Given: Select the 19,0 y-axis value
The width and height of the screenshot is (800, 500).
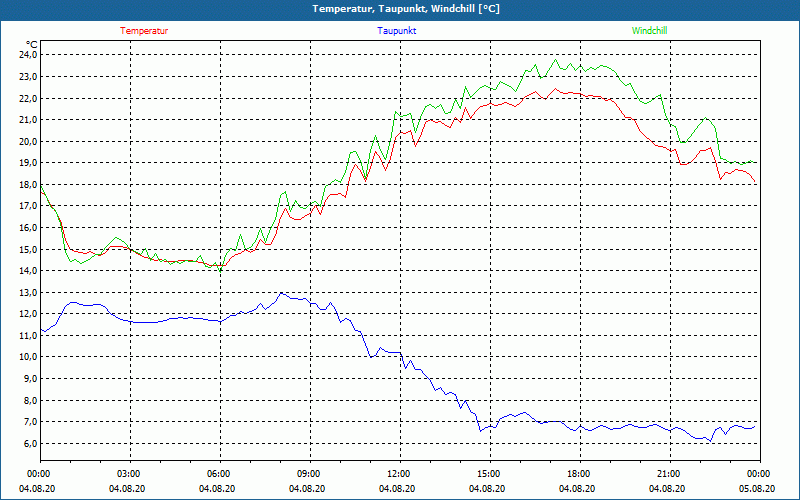Looking at the screenshot, I should tap(29, 163).
